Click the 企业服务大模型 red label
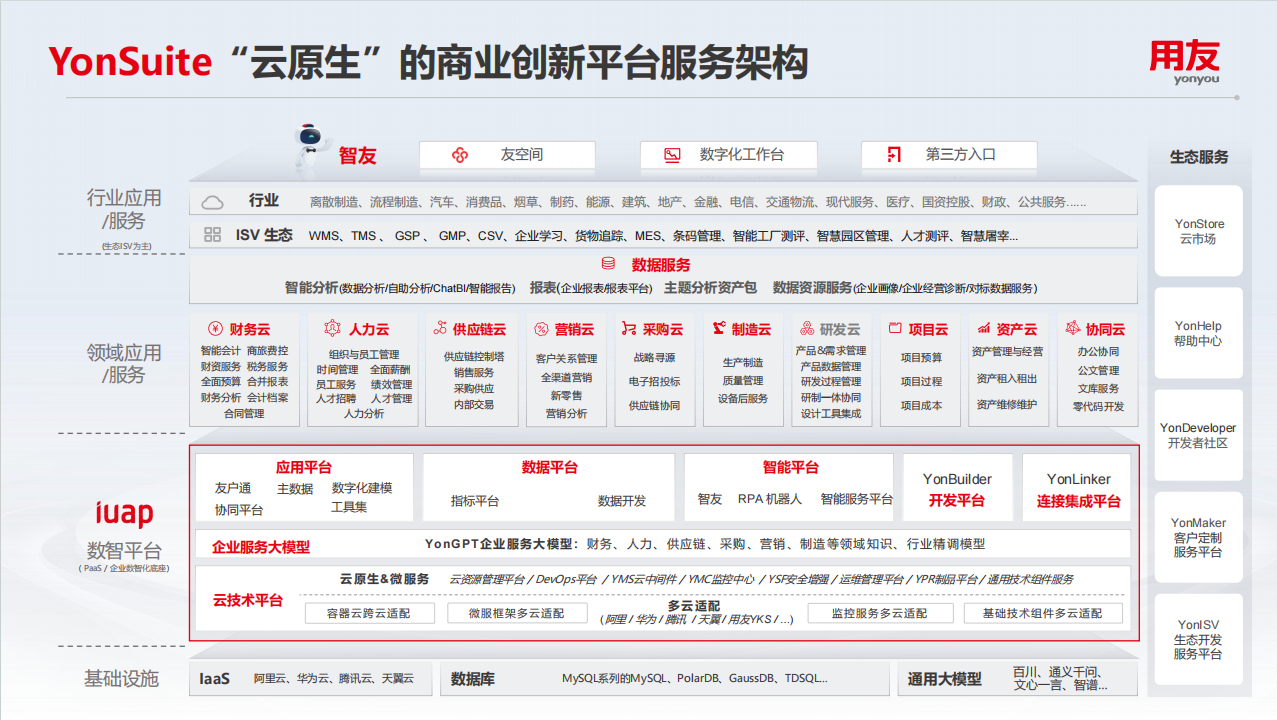Screen dimensions: 1277x720 point(261,547)
